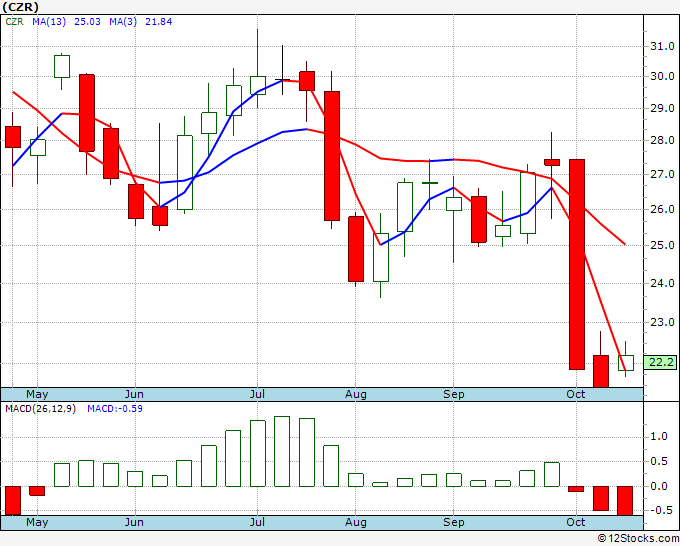Click the Jun label on price chart axis

134,394
